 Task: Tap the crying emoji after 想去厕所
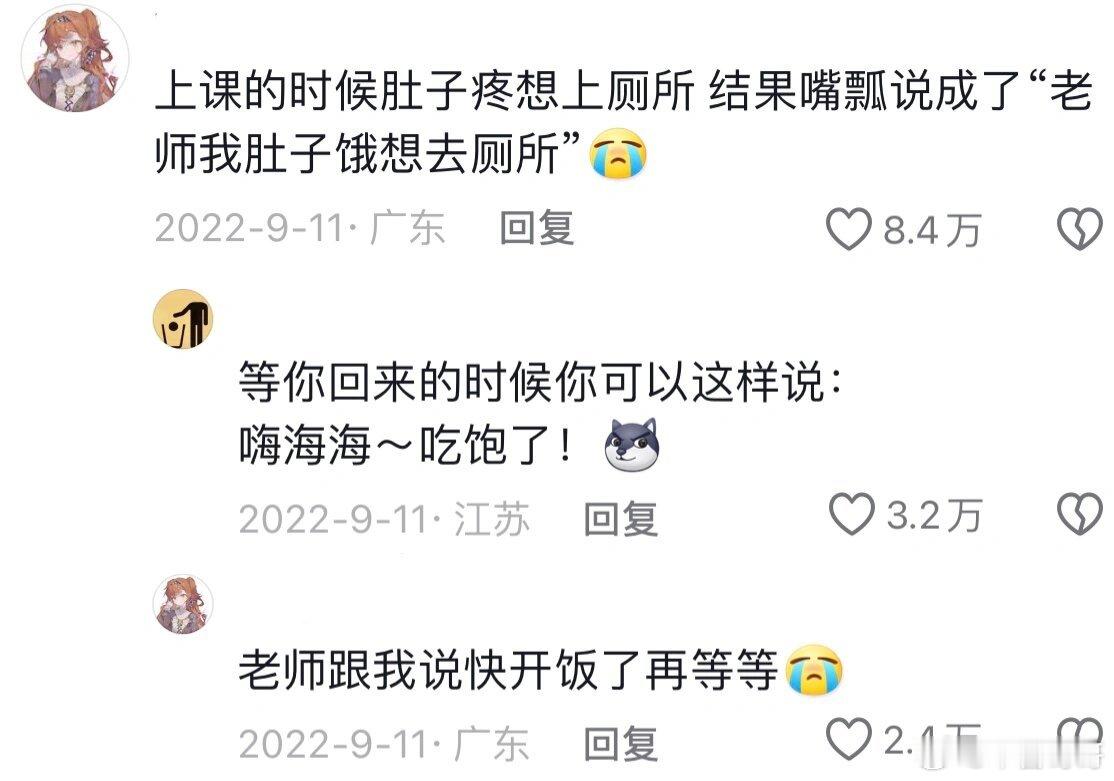click(619, 153)
